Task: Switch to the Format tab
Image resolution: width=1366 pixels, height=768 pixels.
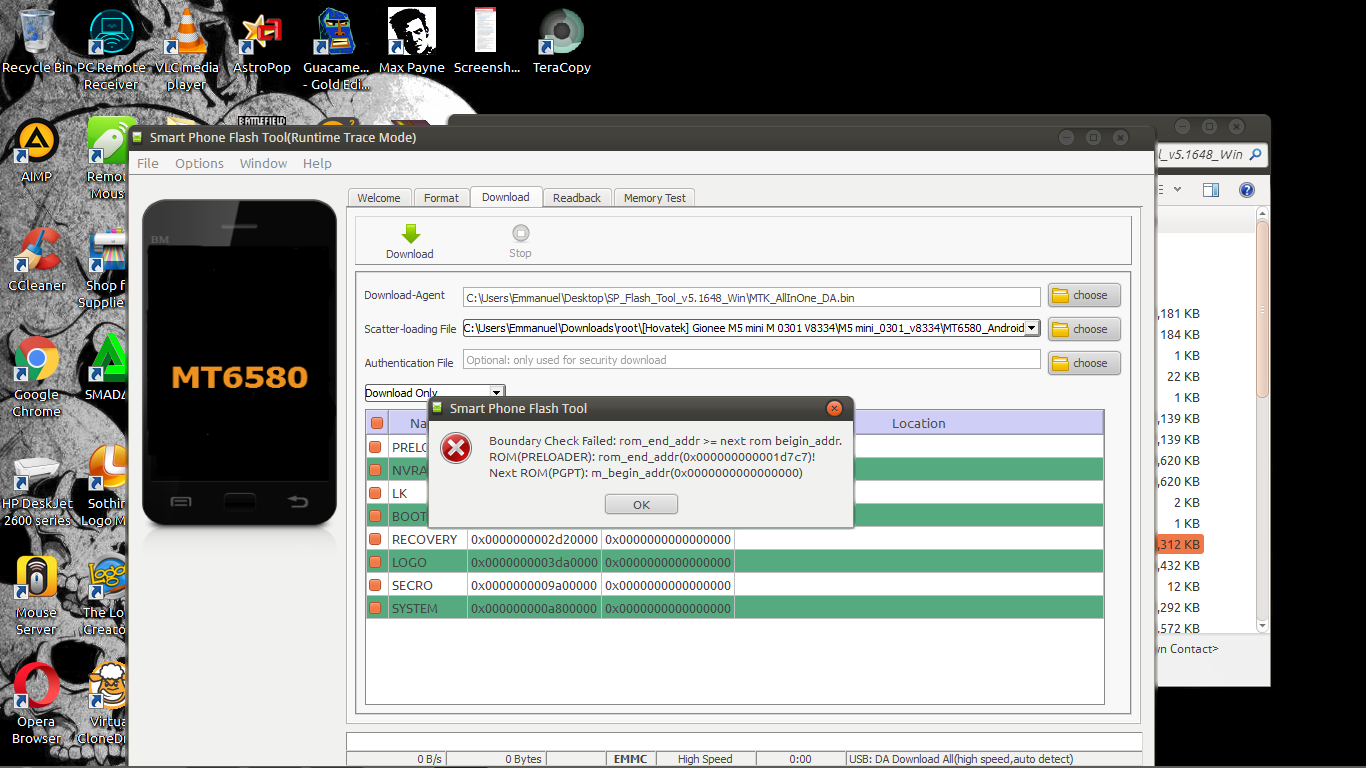Action: 441,198
